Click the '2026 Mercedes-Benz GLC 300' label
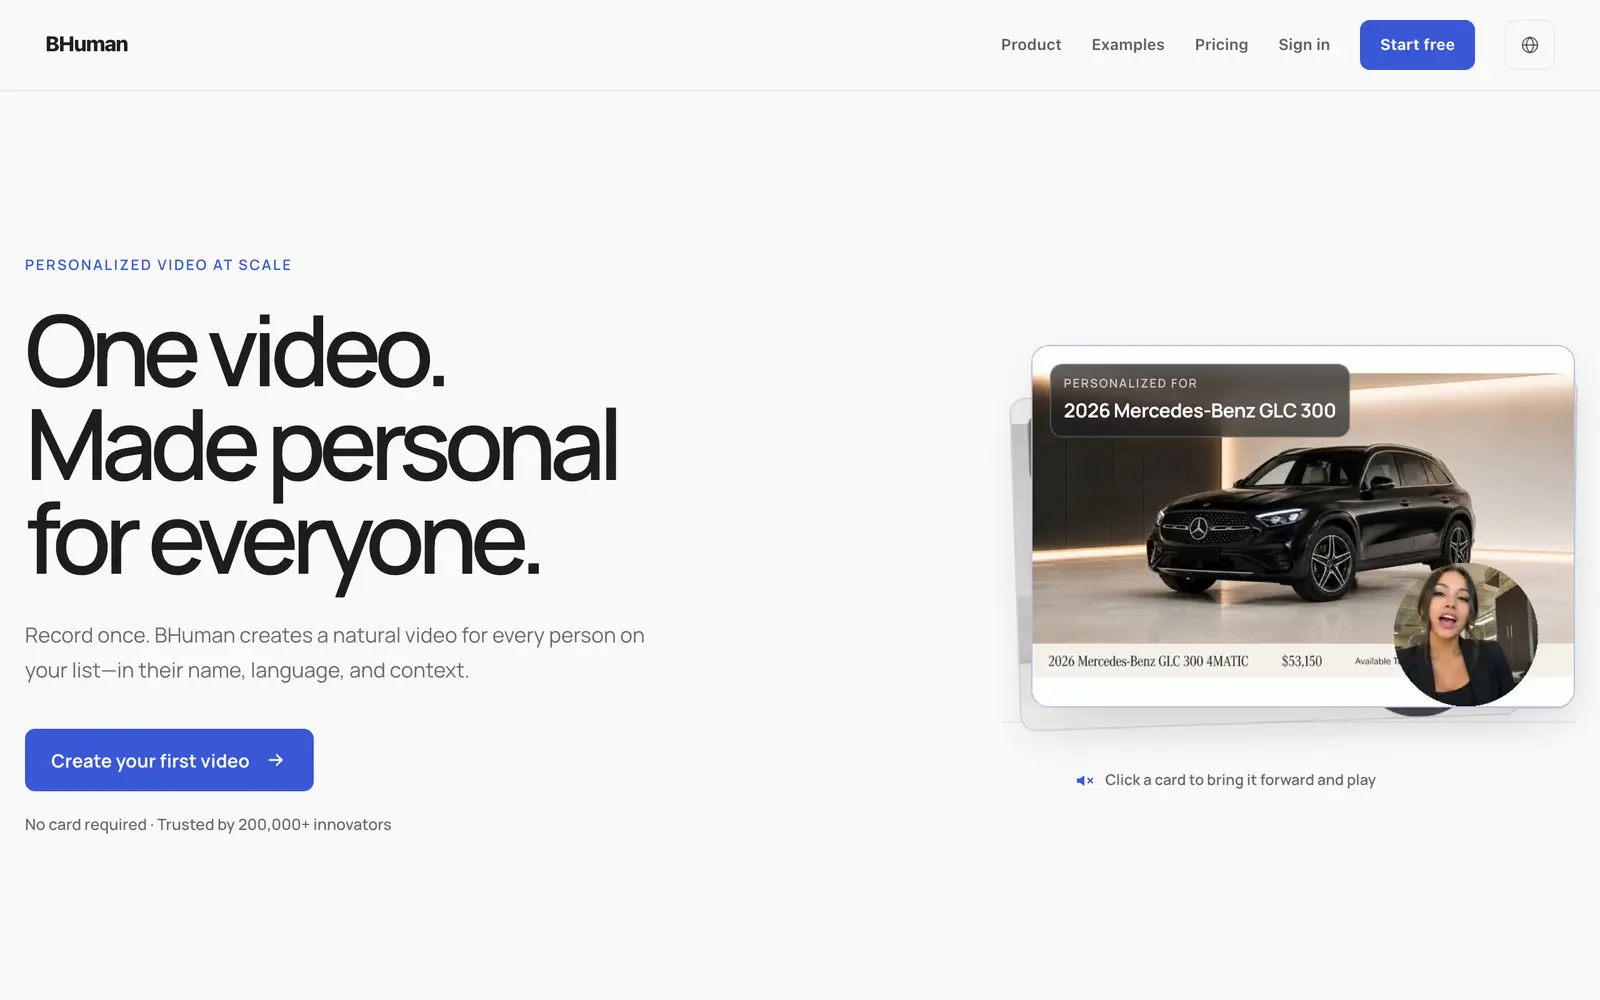 1199,411
